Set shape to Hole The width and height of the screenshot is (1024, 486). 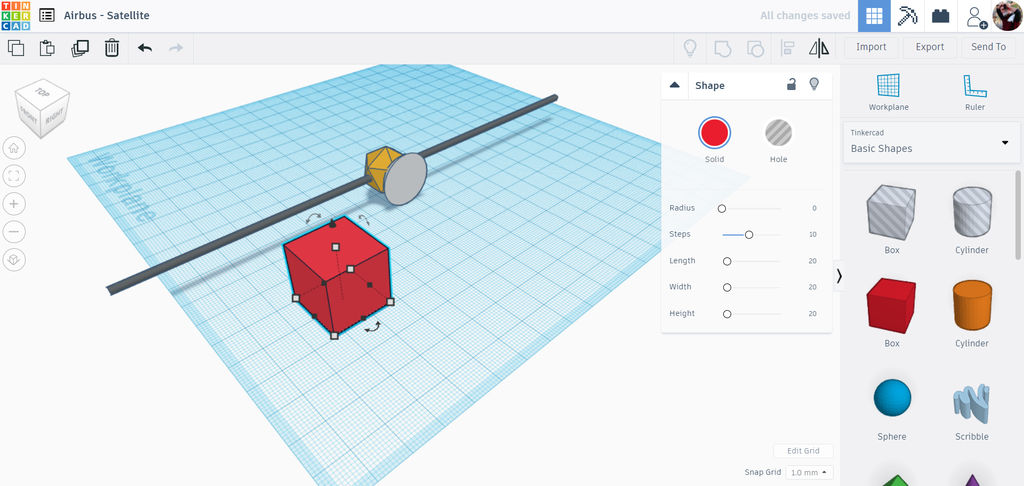[778, 133]
